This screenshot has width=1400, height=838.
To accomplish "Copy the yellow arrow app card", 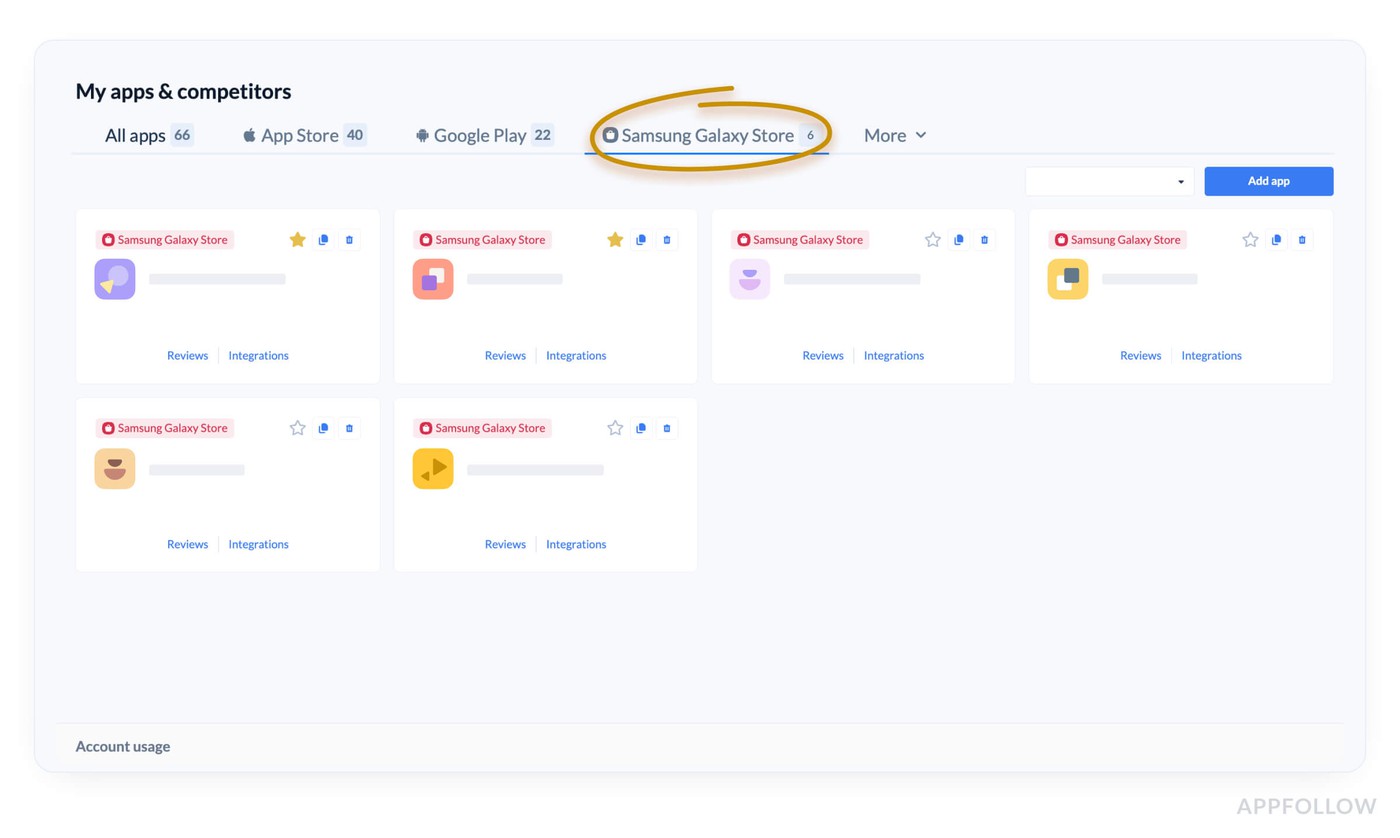I will coord(641,428).
